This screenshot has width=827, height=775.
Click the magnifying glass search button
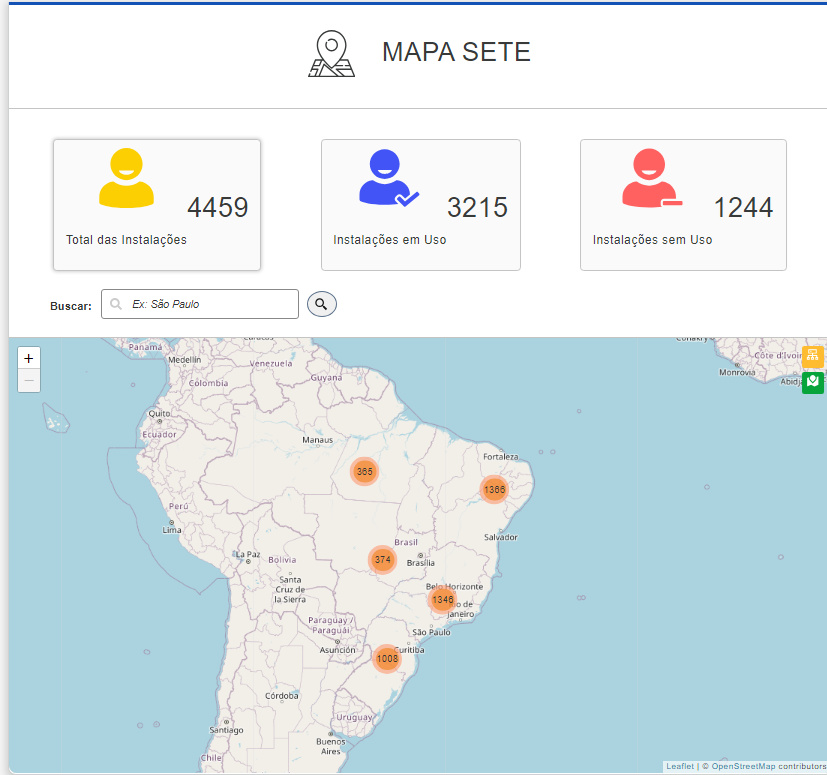(321, 304)
